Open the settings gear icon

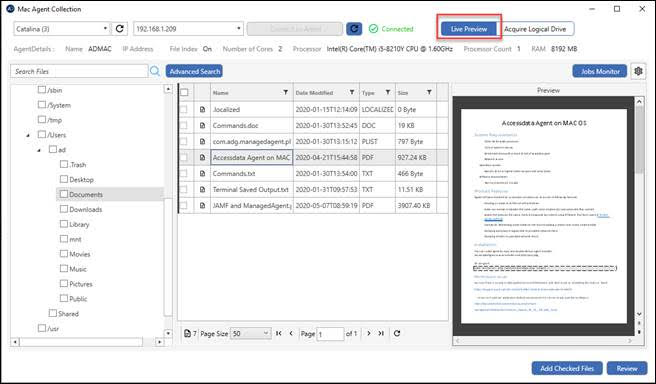click(638, 71)
